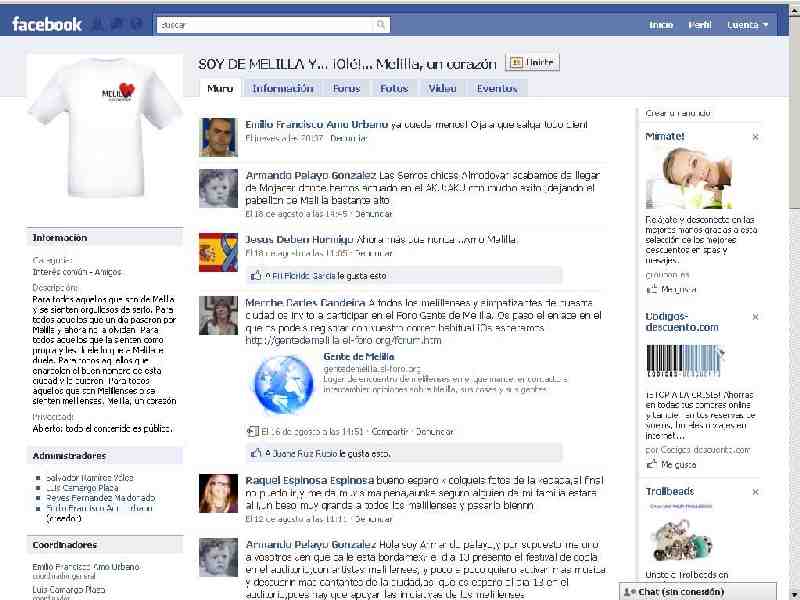800x600 pixels.
Task: Open administrator Reyes Fernandez Maldonado link
Action: 101,497
